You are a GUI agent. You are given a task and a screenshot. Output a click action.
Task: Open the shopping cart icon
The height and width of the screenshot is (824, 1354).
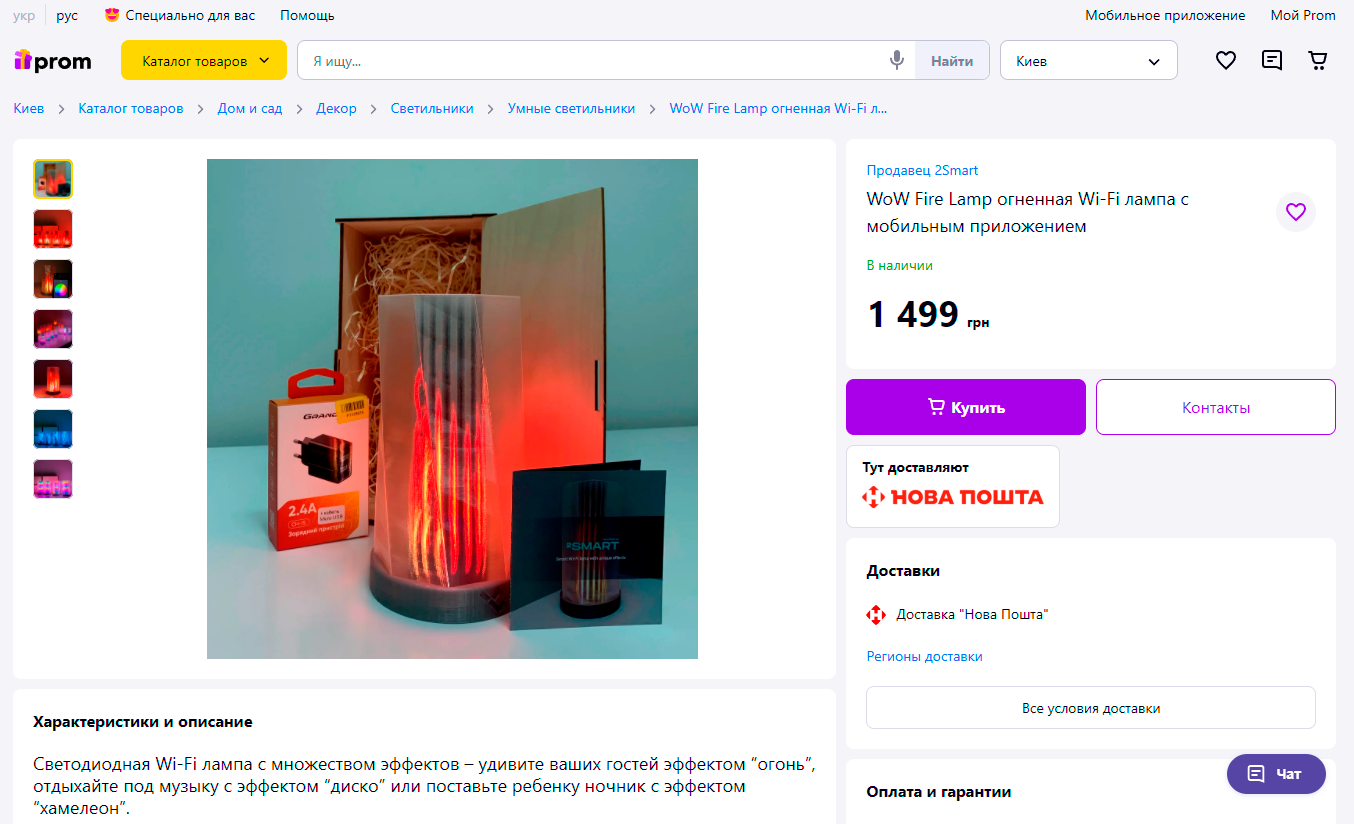pyautogui.click(x=1318, y=60)
